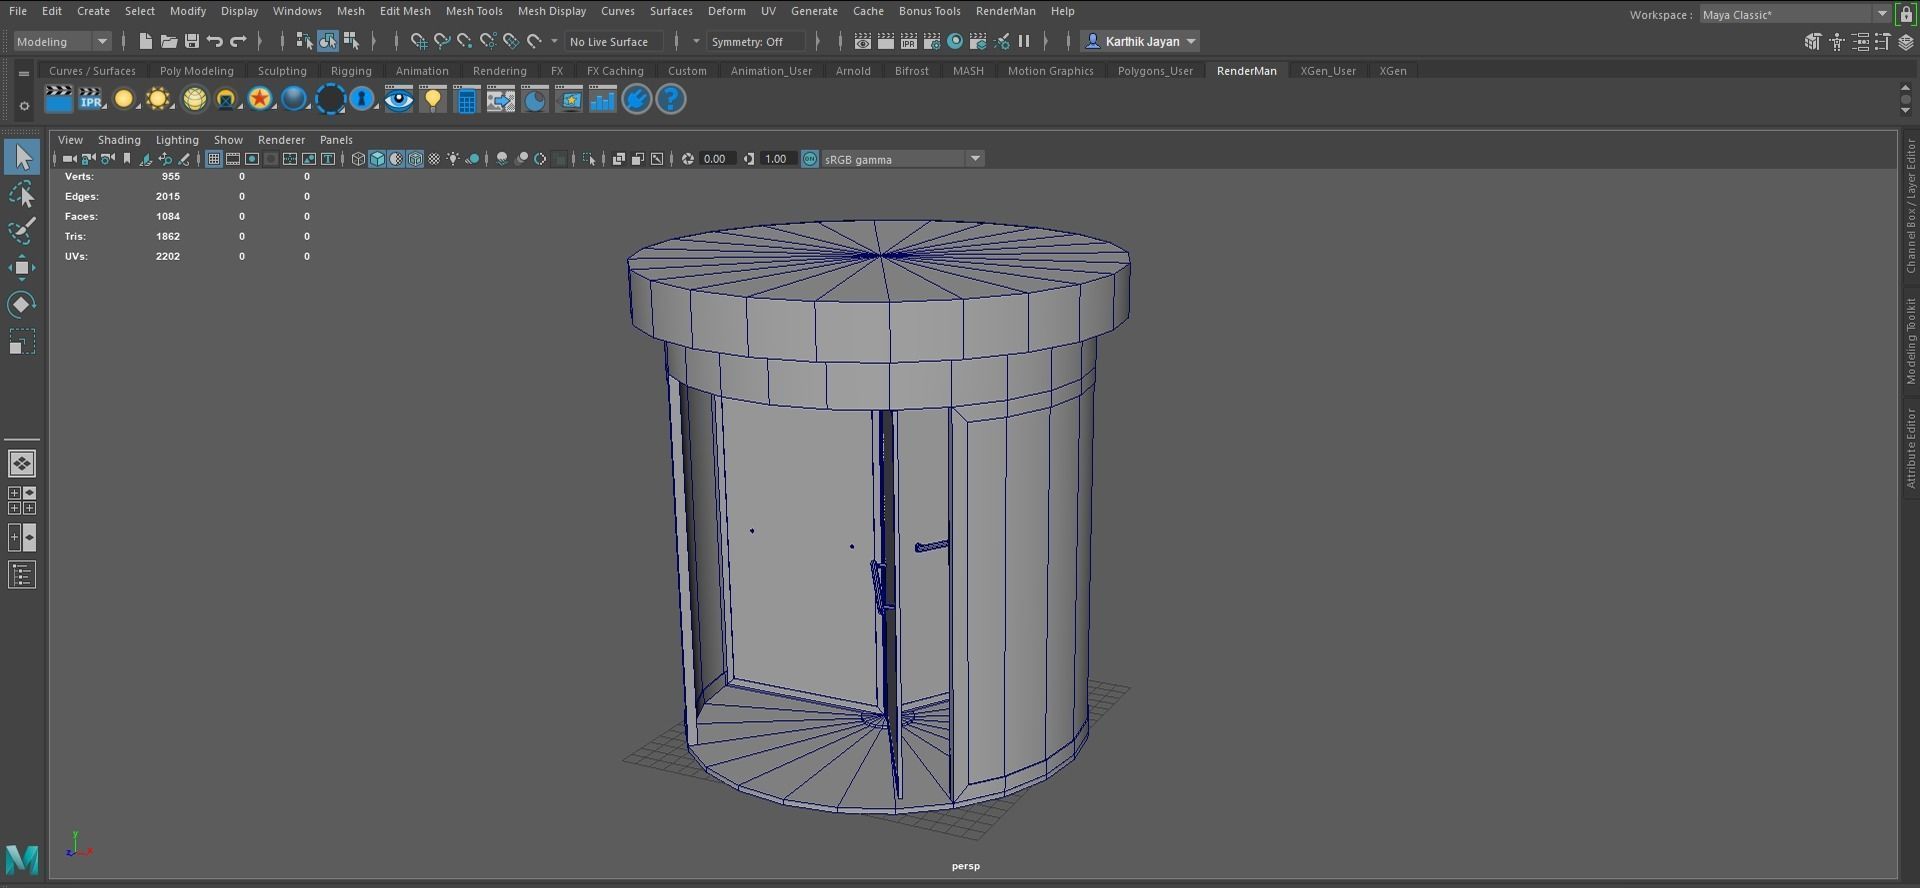Open sRGB gamma view transform dropdown

pyautogui.click(x=903, y=159)
